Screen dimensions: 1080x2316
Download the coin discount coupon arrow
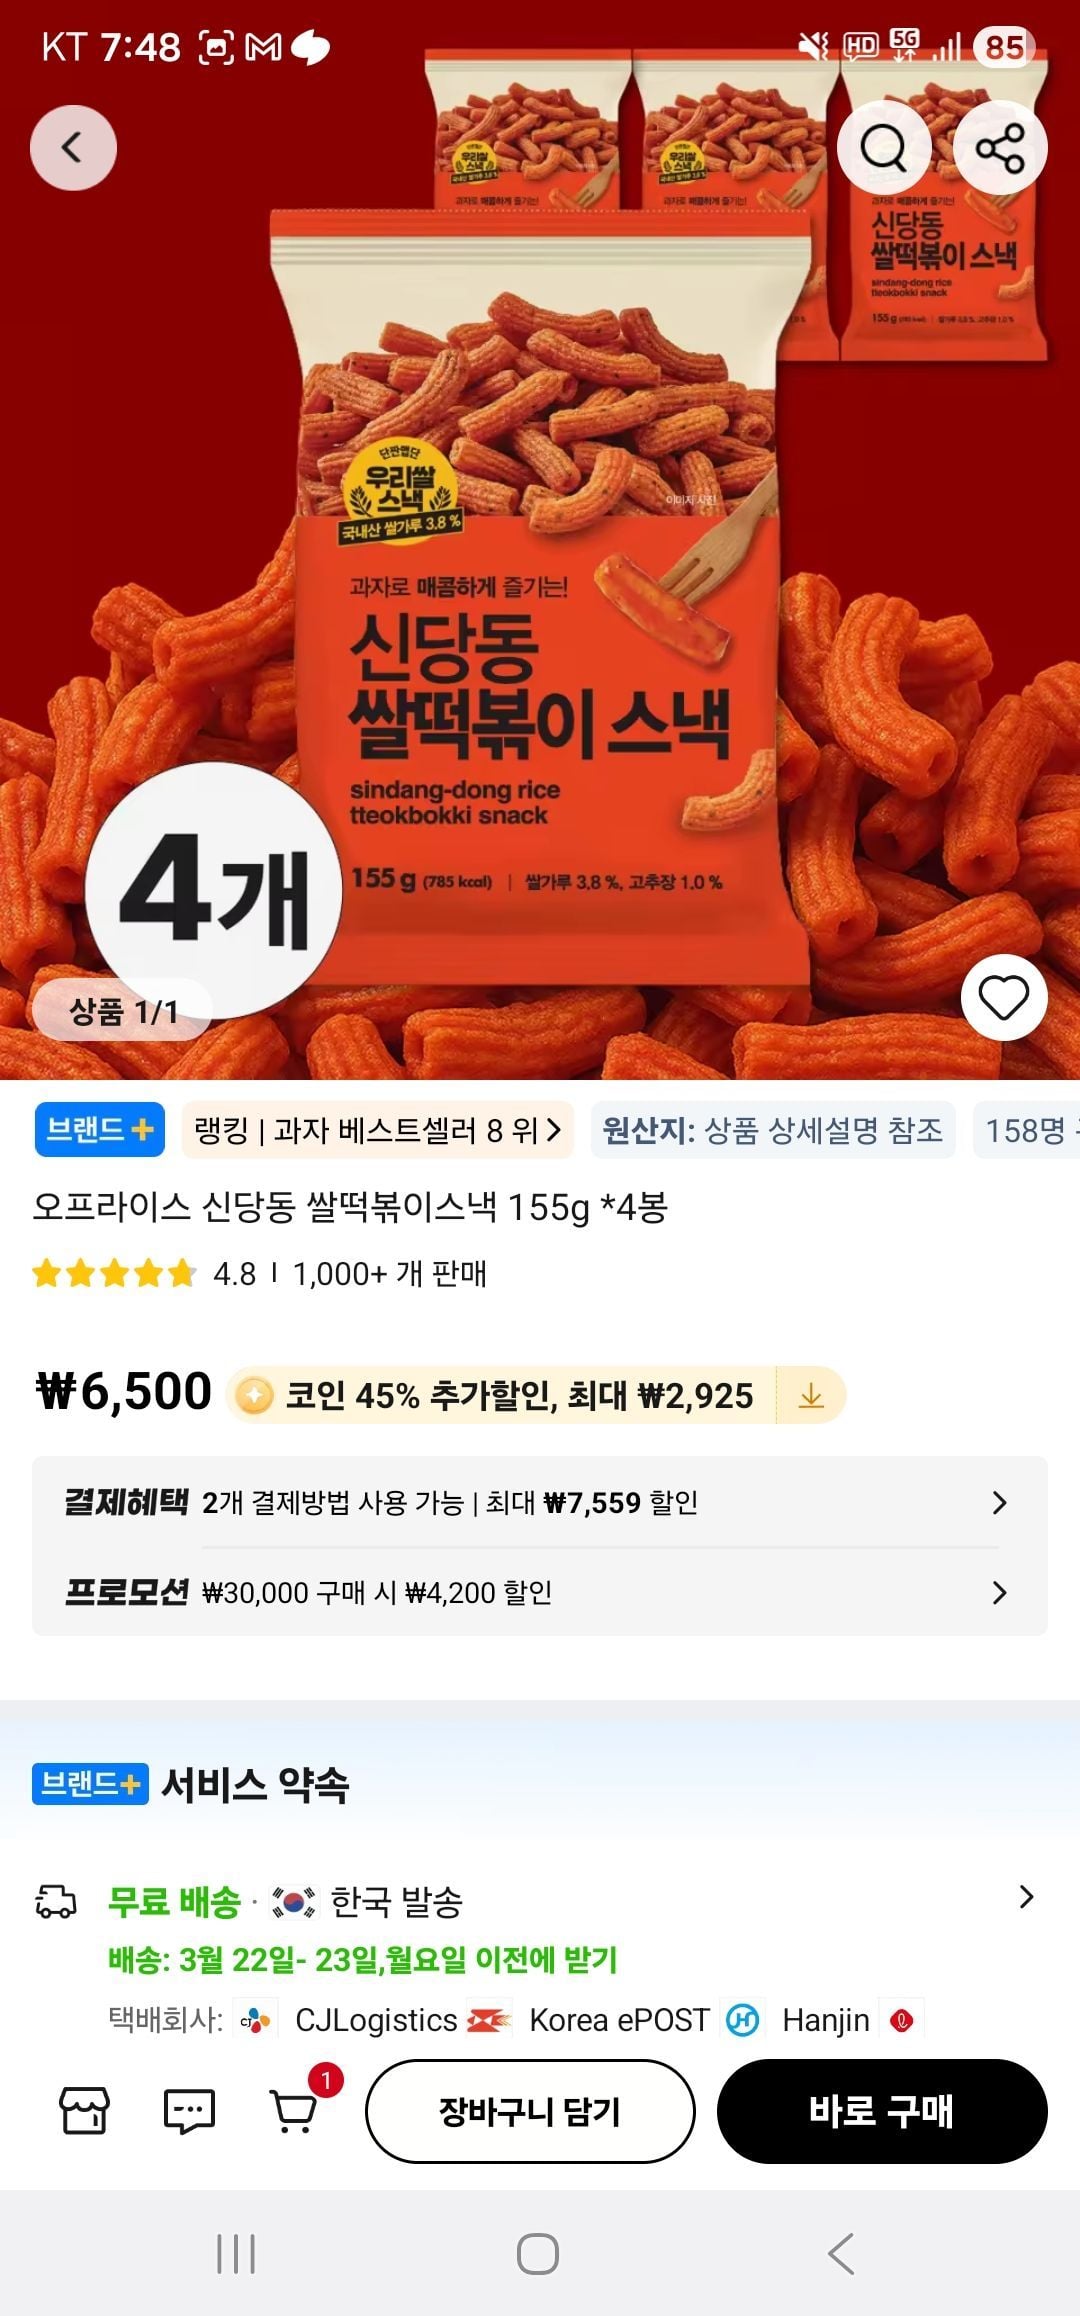point(811,1395)
